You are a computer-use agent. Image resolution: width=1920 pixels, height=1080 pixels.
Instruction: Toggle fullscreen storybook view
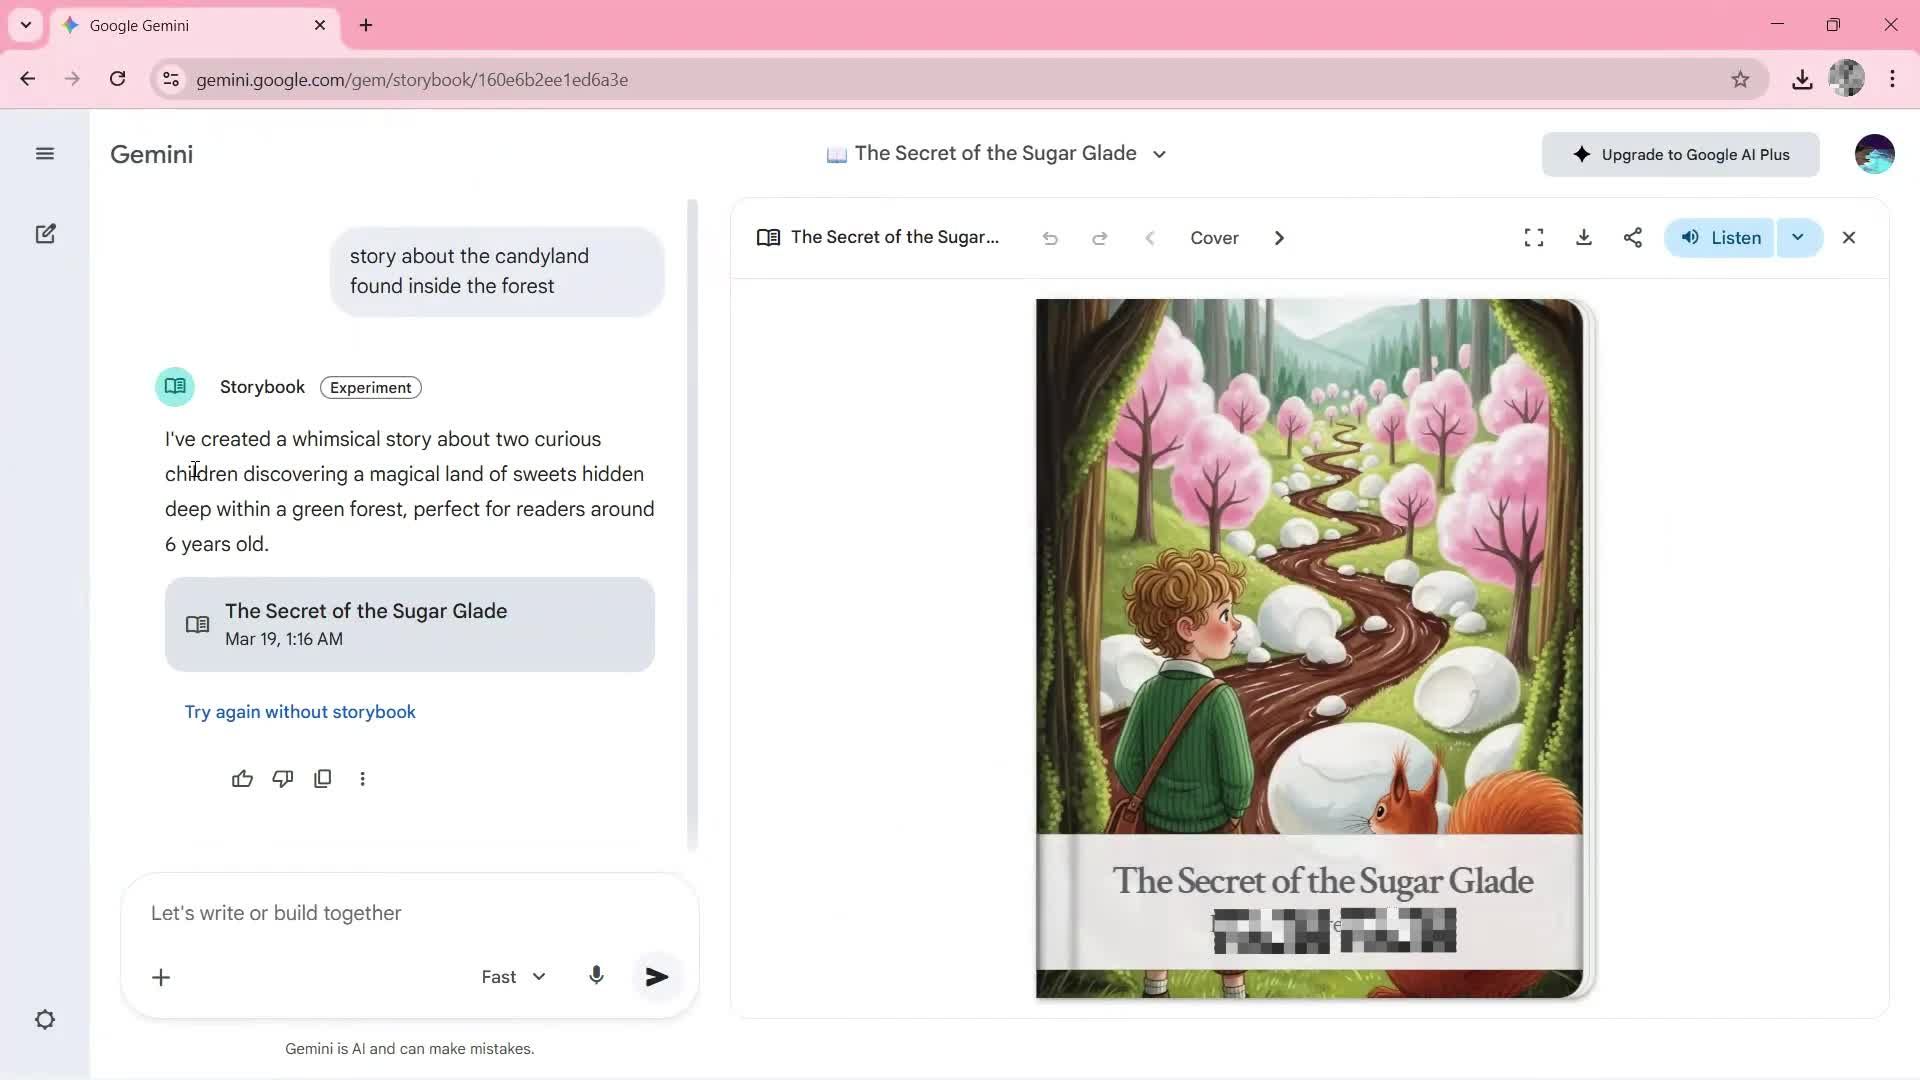coord(1533,237)
